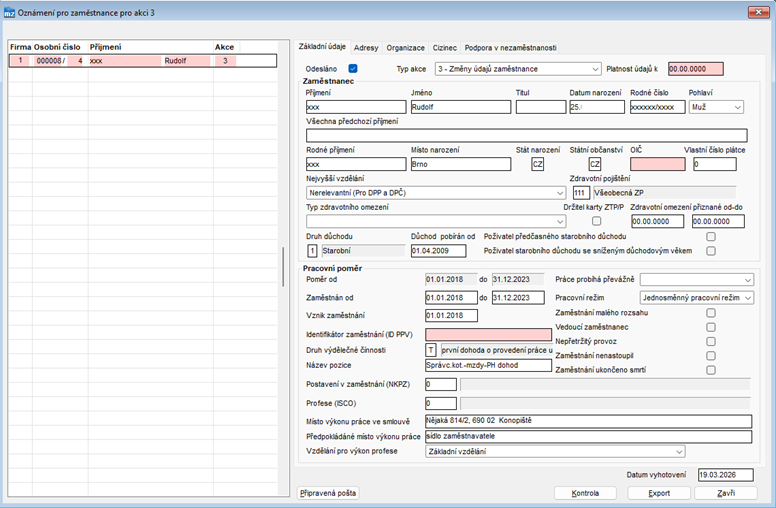This screenshot has height=508, width=776.
Task: Click the mz application icon in title bar
Action: 9,13
